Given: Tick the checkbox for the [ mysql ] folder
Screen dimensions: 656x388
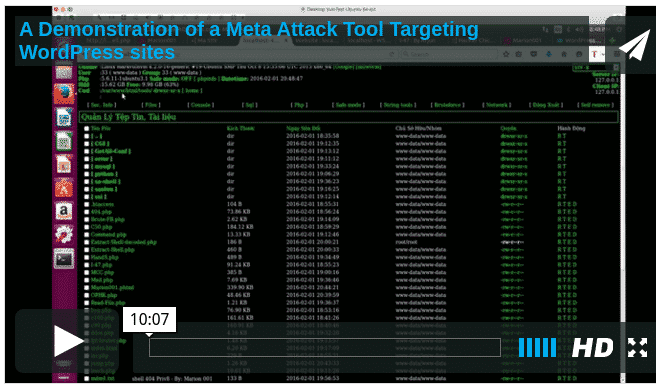Looking at the screenshot, I should click(87, 167).
